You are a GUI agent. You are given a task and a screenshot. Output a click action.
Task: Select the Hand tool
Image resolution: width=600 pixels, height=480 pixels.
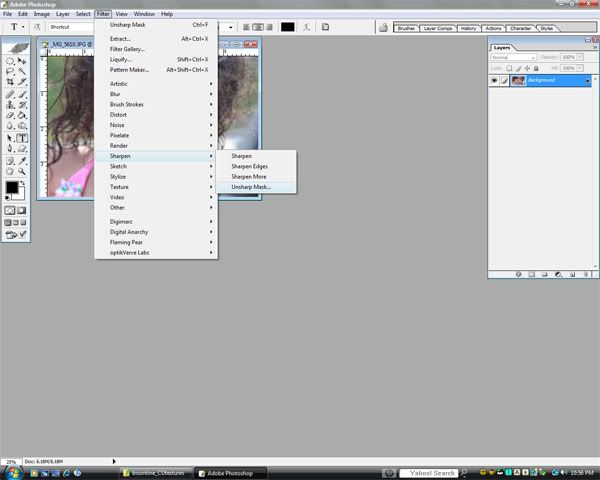click(10, 171)
